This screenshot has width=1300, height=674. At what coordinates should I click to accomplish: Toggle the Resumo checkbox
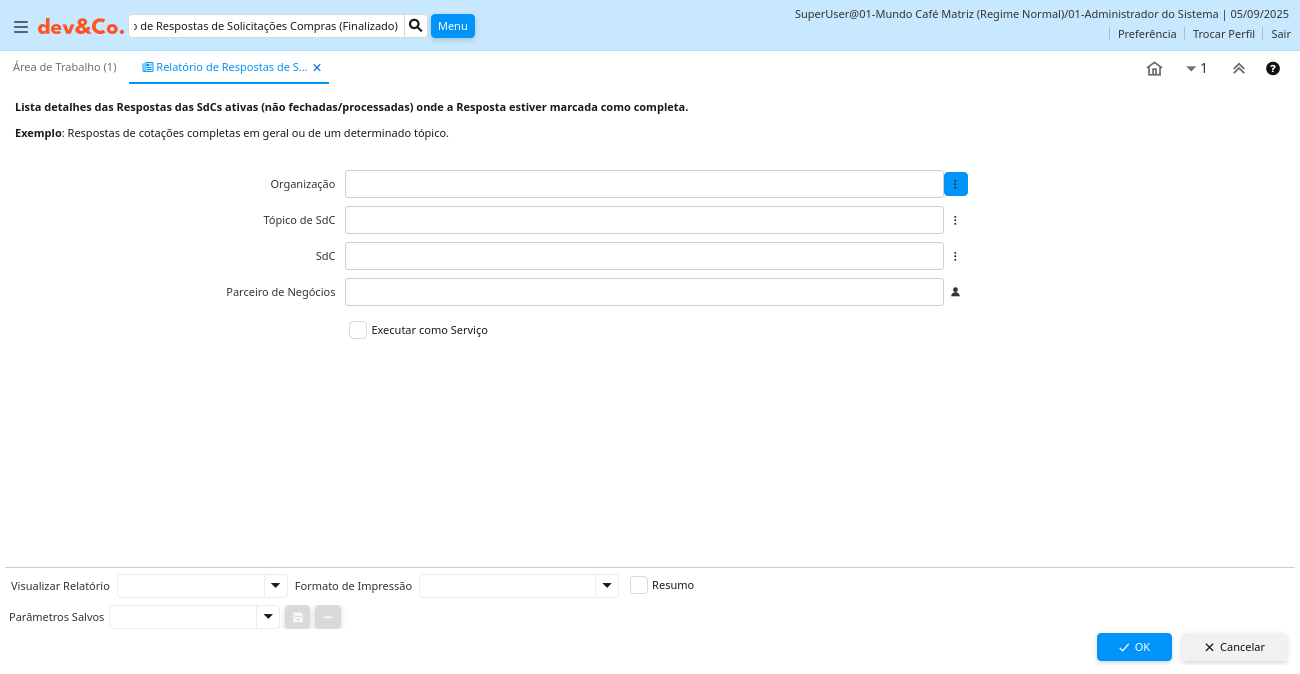click(x=639, y=585)
